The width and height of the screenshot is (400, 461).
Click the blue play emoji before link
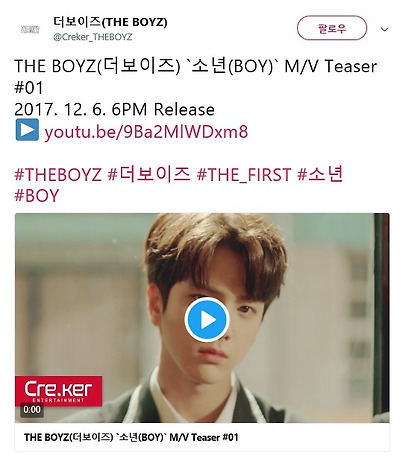(27, 130)
